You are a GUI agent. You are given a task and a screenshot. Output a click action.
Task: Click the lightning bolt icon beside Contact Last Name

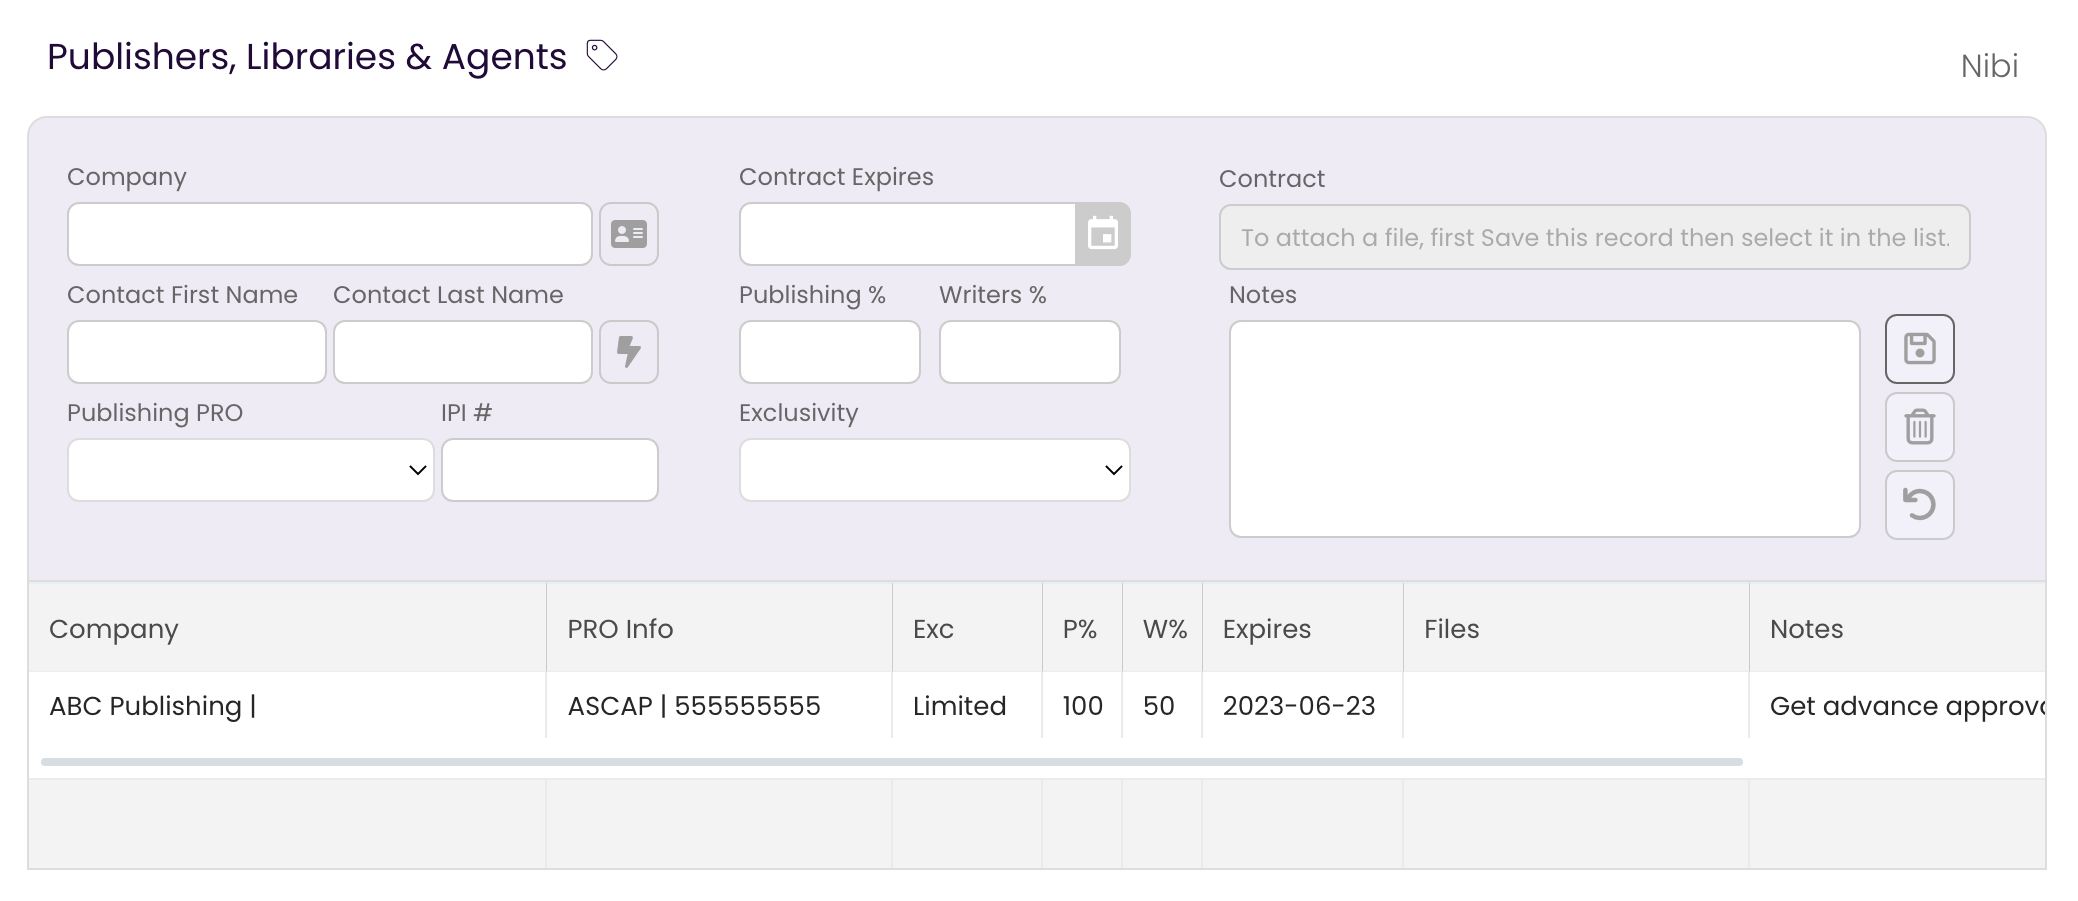click(x=629, y=352)
